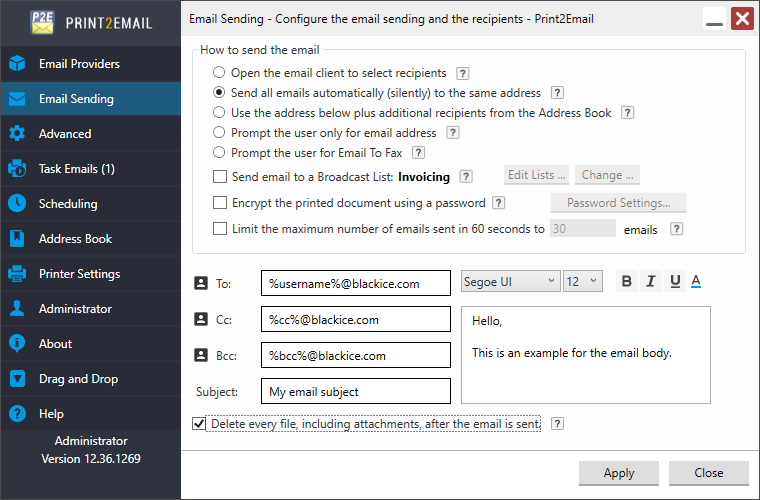760x500 pixels.
Task: Open help for Delete every file option
Action: [x=557, y=424]
